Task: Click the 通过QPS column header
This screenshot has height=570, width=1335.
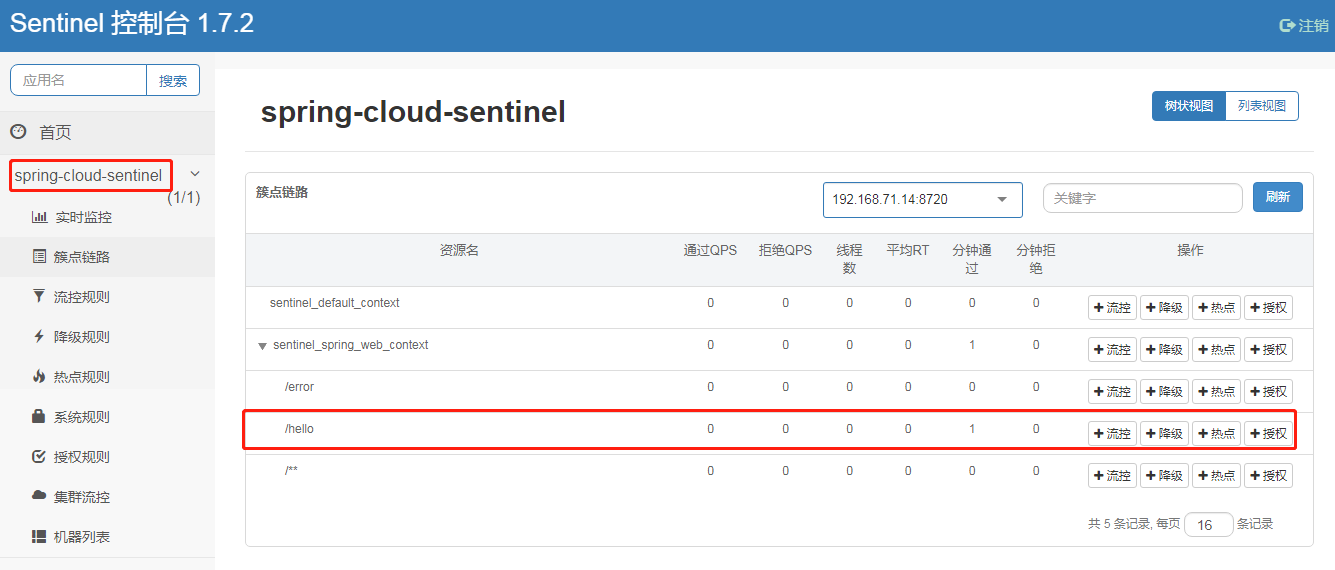Action: point(710,250)
